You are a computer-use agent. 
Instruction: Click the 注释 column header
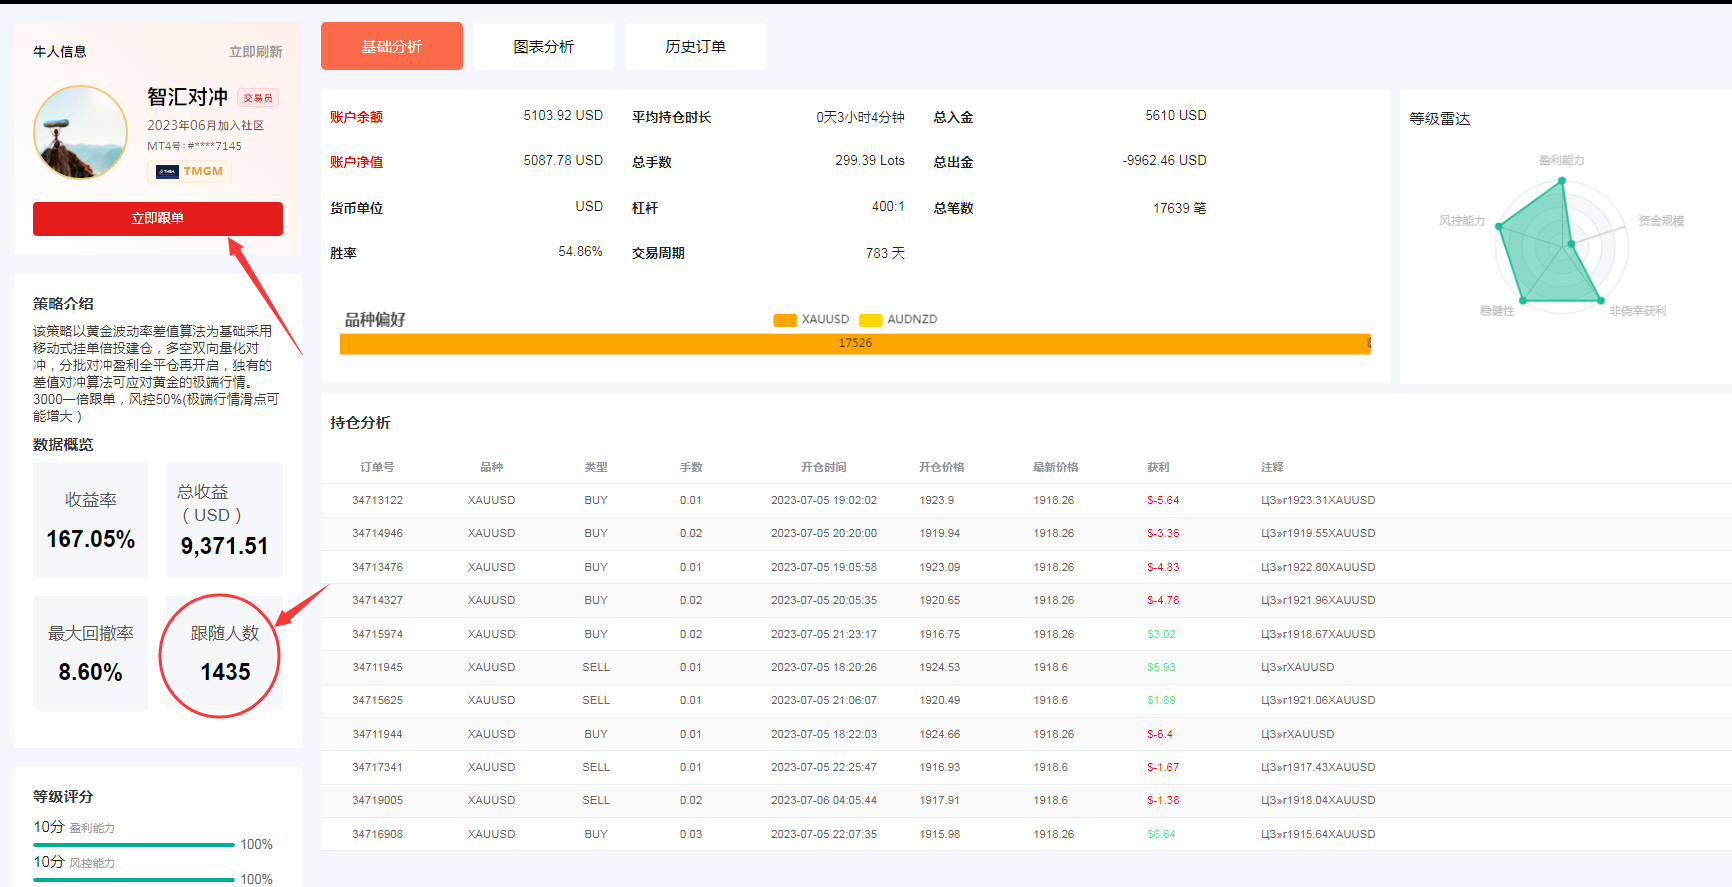[1272, 467]
